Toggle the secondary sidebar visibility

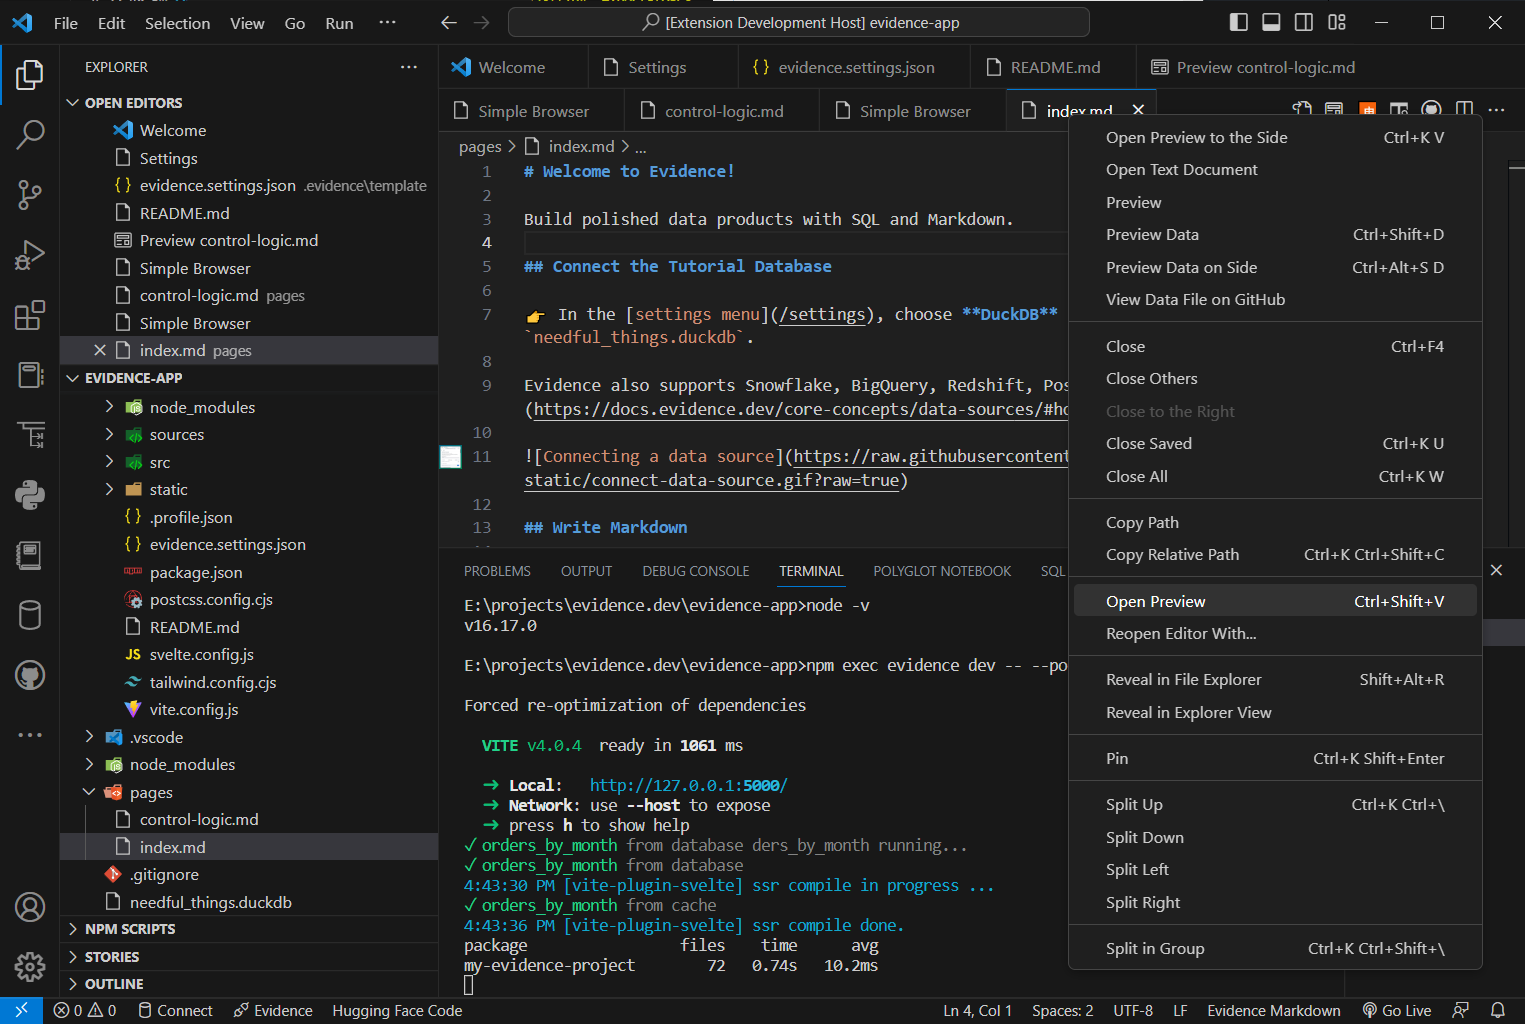(x=1303, y=21)
